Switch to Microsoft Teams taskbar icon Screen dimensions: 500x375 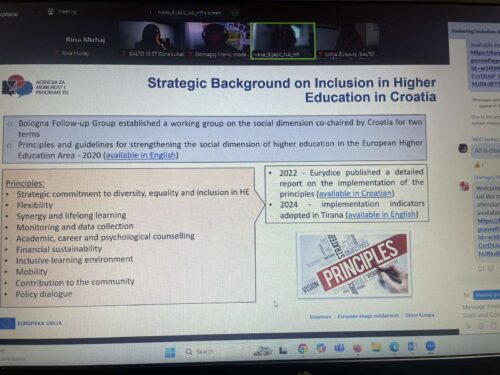point(339,348)
